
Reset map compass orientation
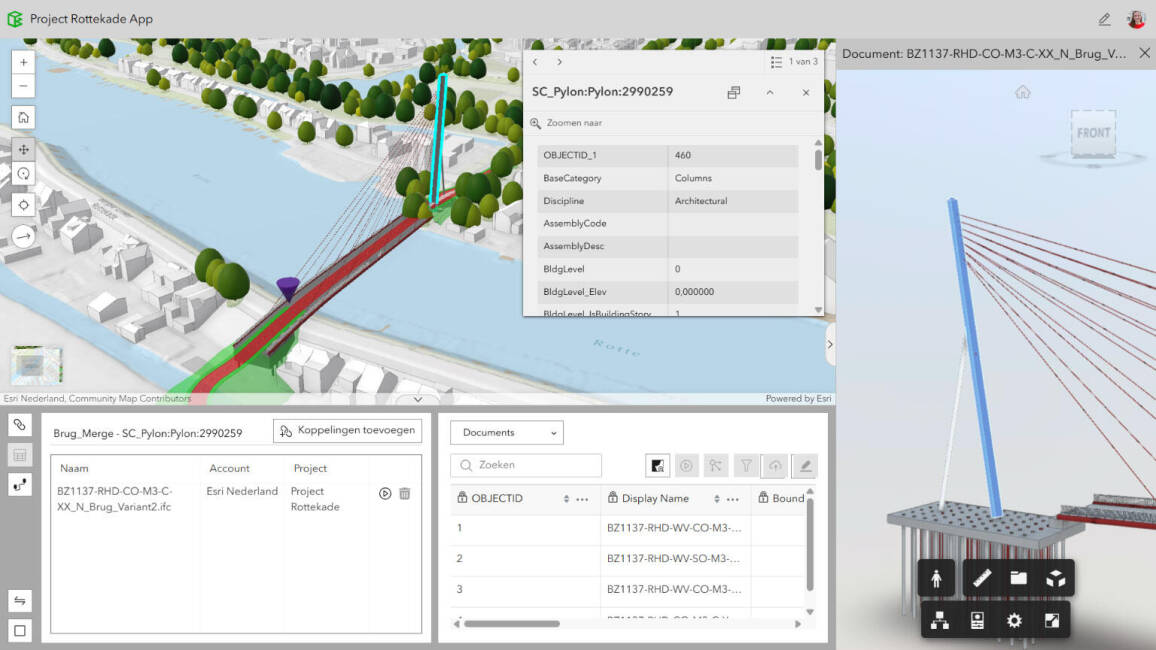24,237
